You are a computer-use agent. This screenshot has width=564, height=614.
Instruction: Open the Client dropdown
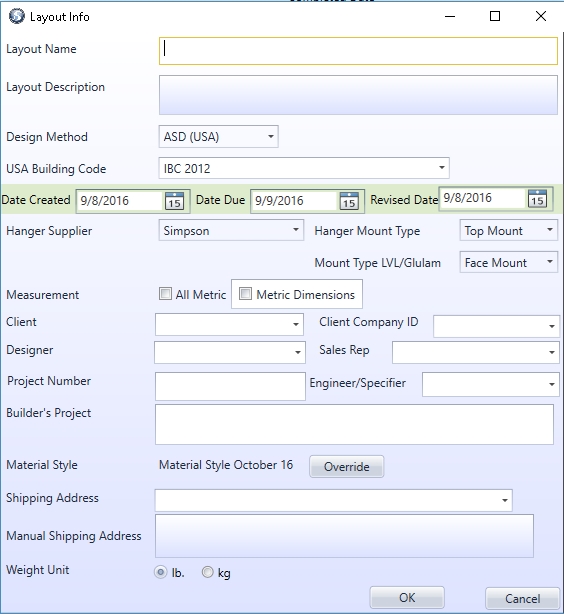click(229, 324)
